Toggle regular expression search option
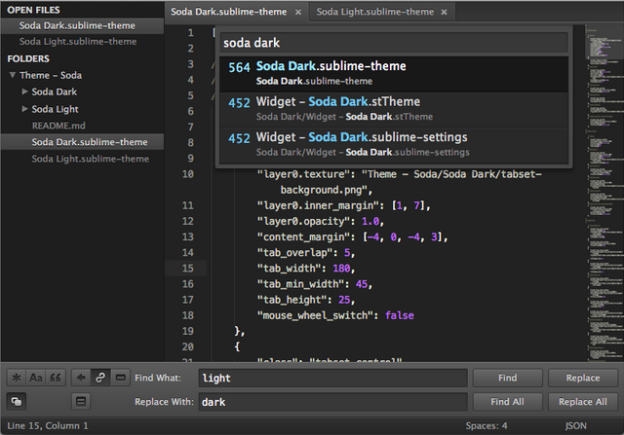 click(x=16, y=377)
